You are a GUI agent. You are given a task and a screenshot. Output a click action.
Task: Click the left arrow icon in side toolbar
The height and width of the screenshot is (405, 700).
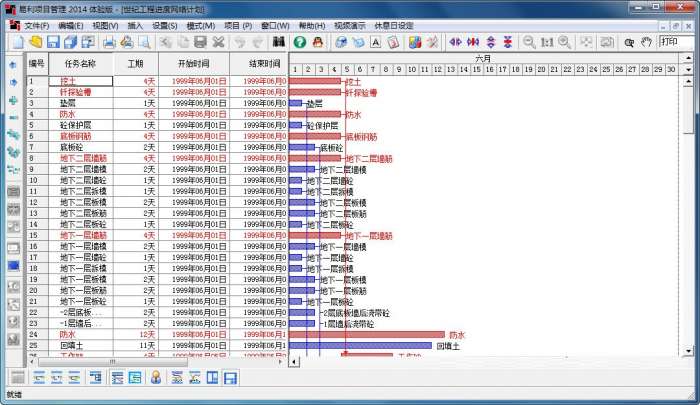13,65
